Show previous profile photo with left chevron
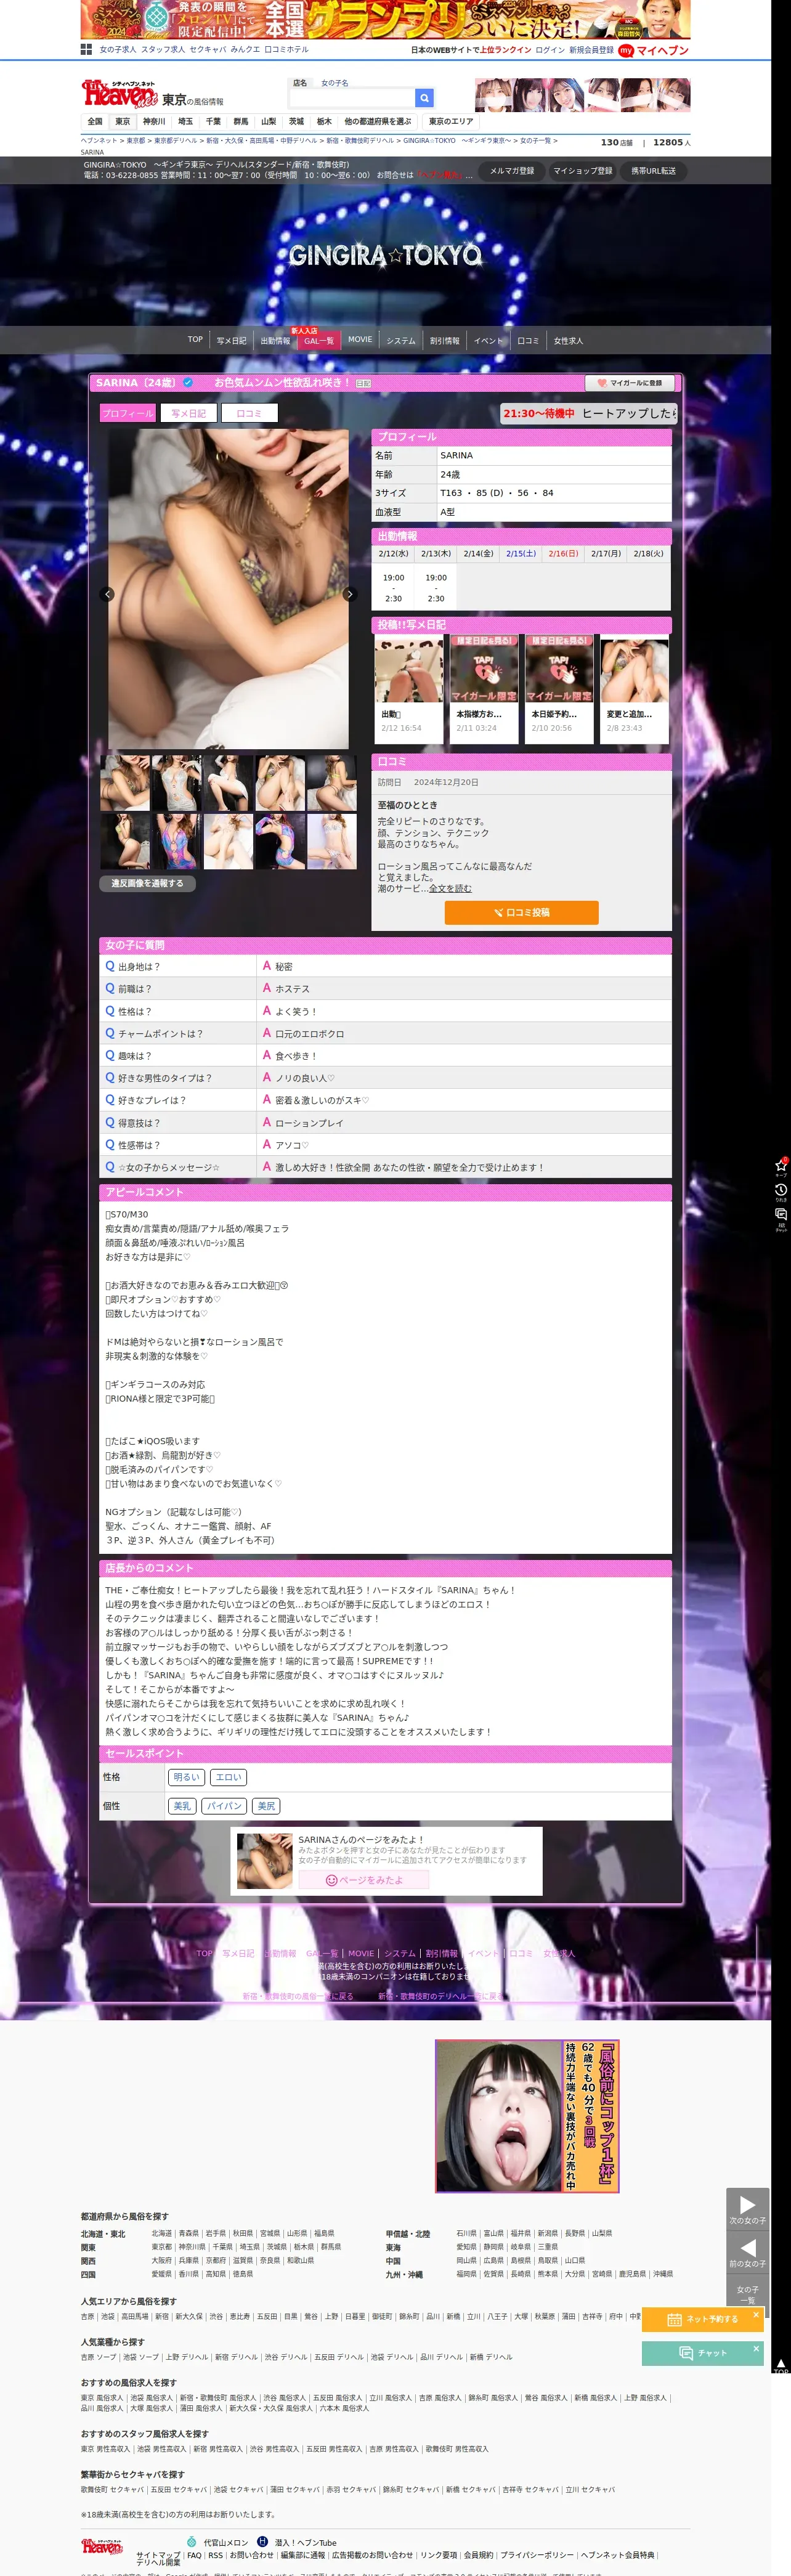 click(x=108, y=594)
